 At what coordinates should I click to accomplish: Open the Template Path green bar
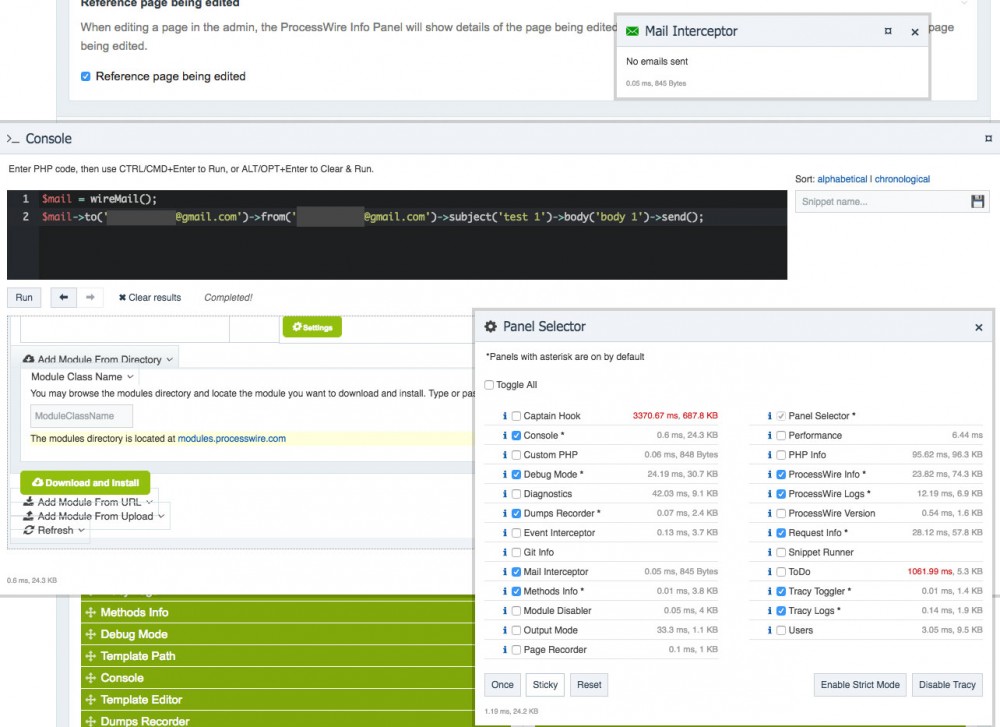137,656
